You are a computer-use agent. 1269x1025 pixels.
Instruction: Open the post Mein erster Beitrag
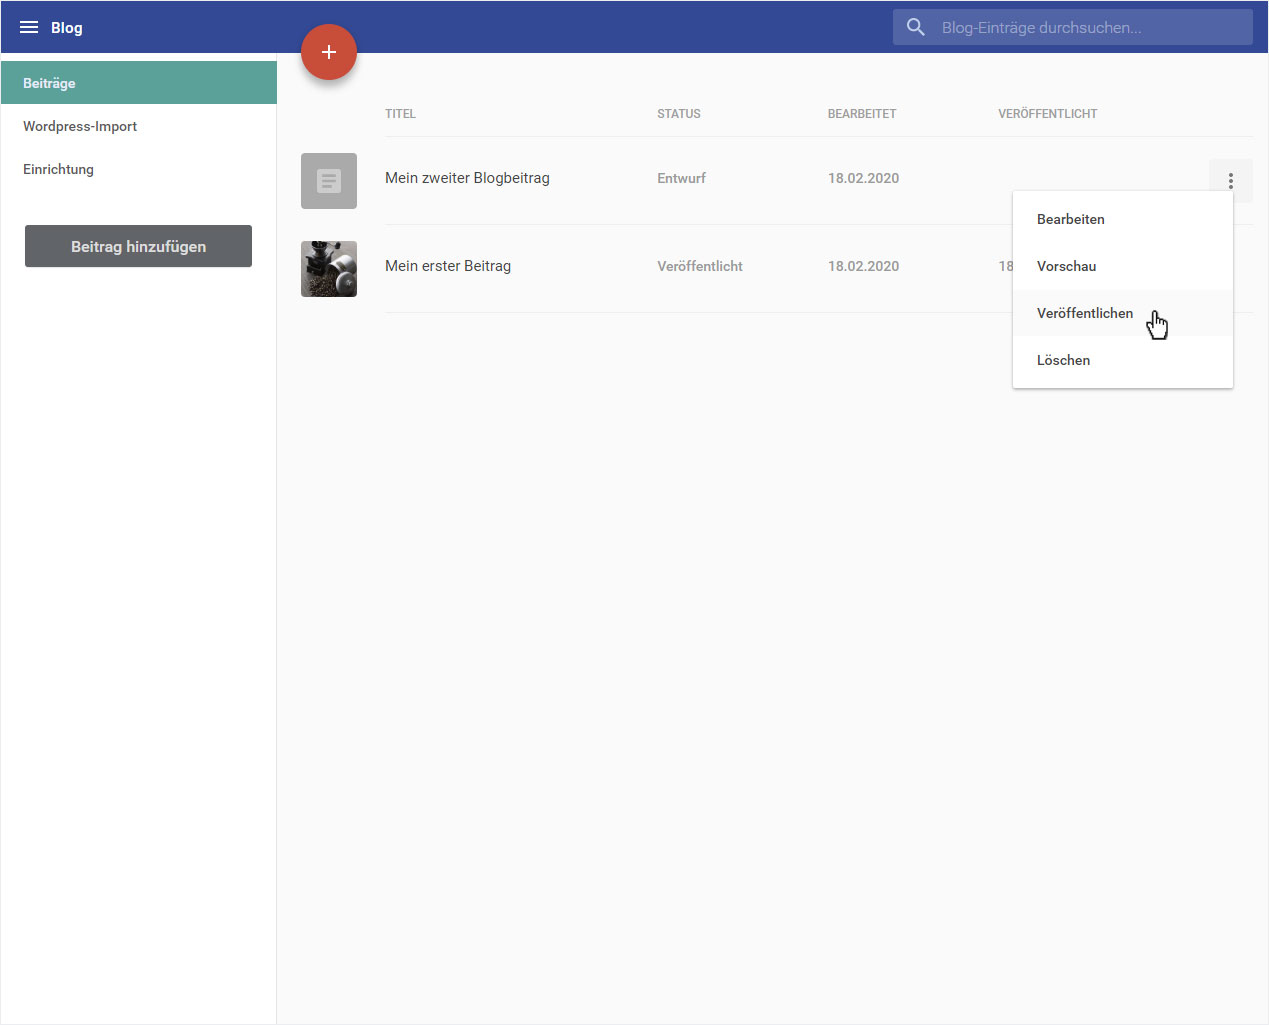tap(448, 266)
